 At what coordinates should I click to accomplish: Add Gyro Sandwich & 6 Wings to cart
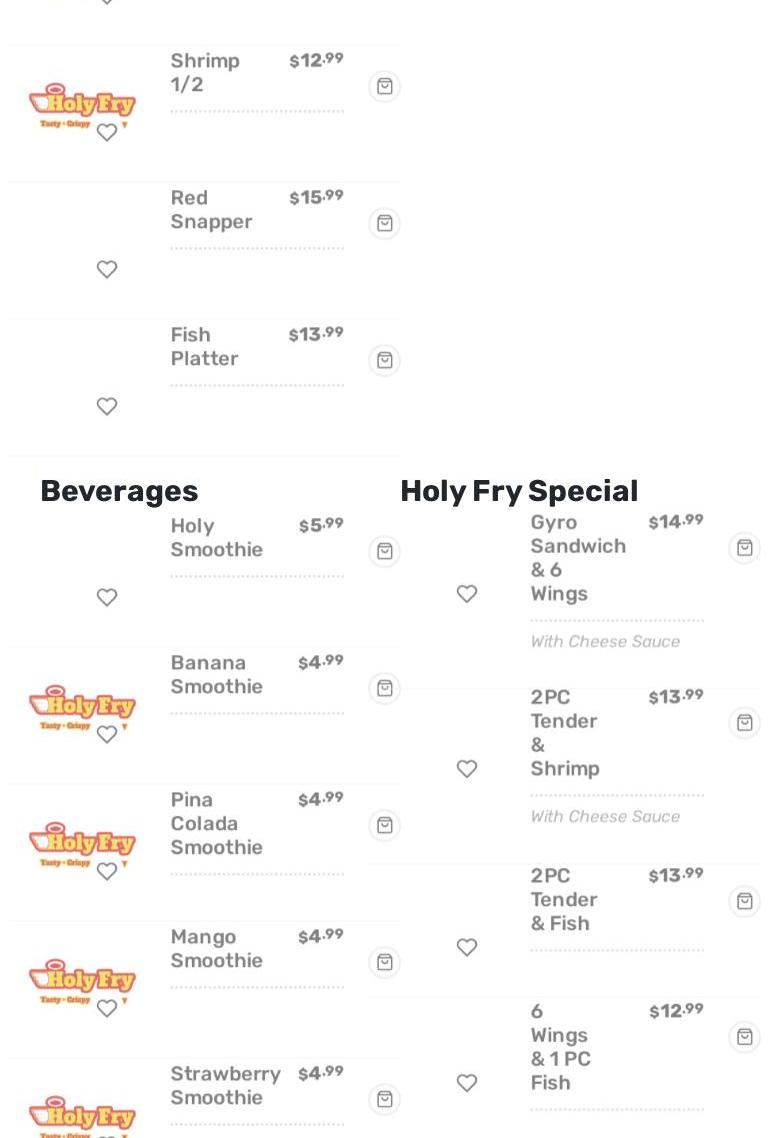click(x=744, y=549)
